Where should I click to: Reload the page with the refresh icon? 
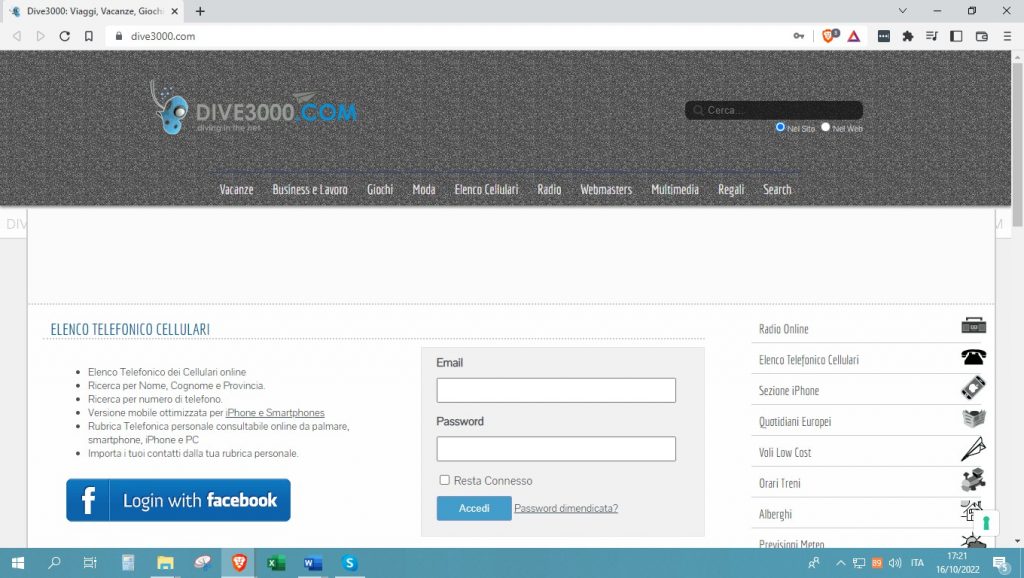pyautogui.click(x=65, y=36)
